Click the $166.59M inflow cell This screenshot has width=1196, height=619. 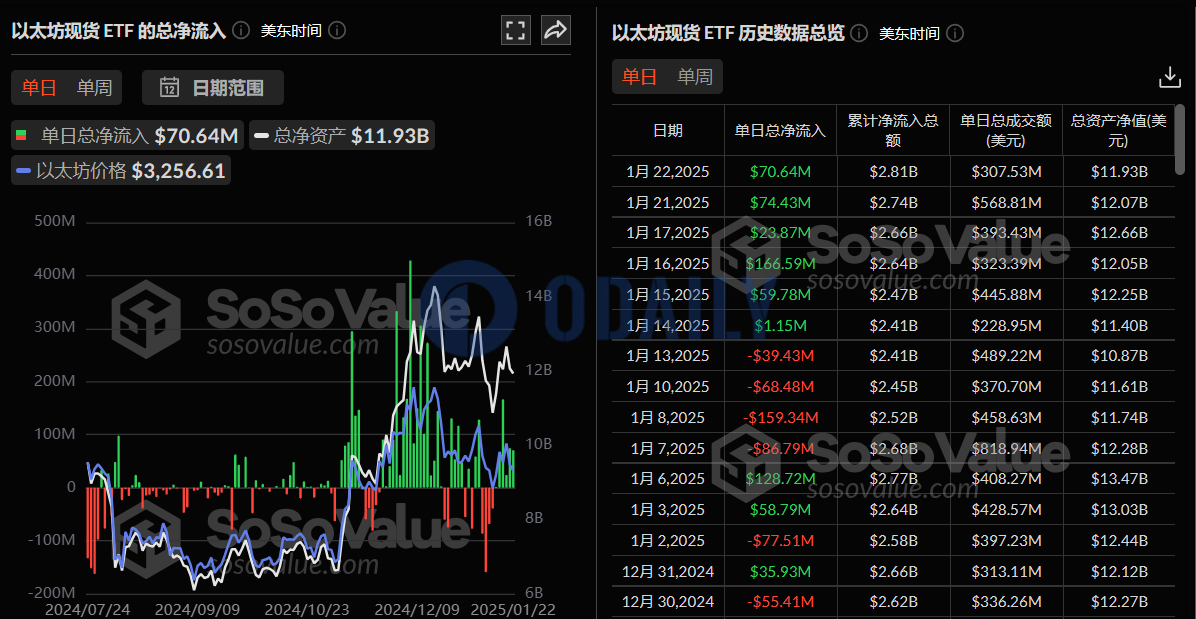[780, 264]
